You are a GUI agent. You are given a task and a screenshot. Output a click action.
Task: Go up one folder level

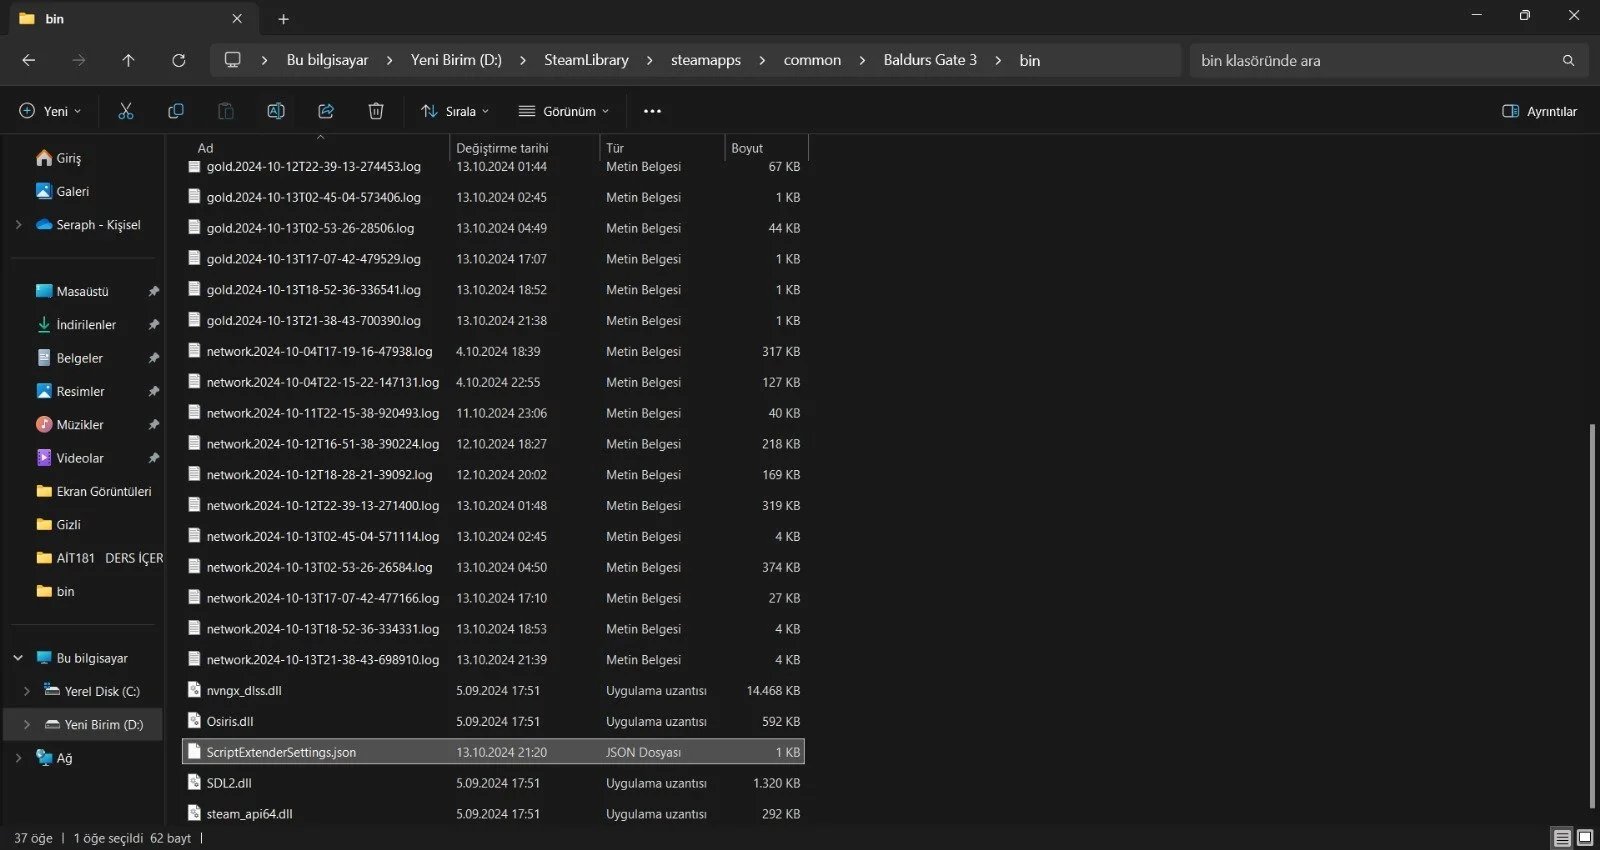coord(128,60)
